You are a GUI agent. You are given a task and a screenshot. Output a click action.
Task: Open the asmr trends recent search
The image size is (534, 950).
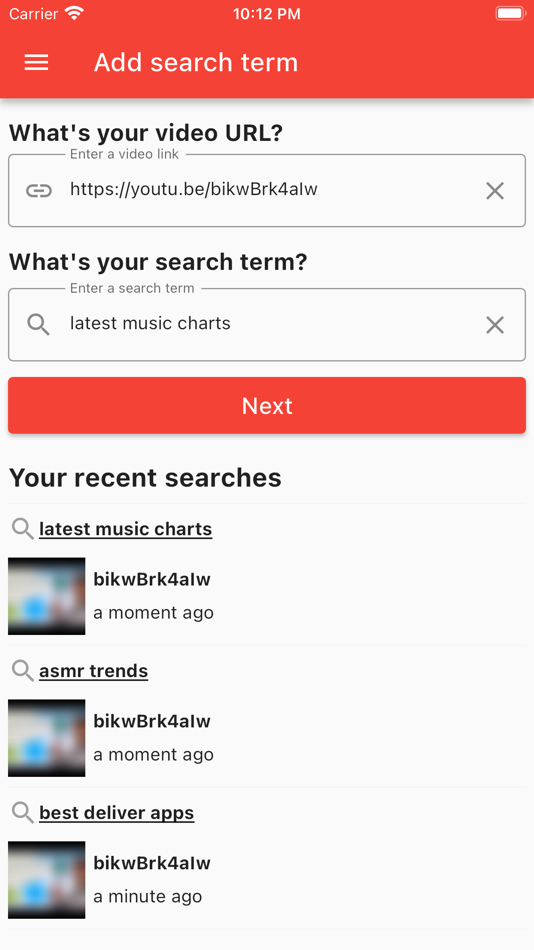pos(93,671)
